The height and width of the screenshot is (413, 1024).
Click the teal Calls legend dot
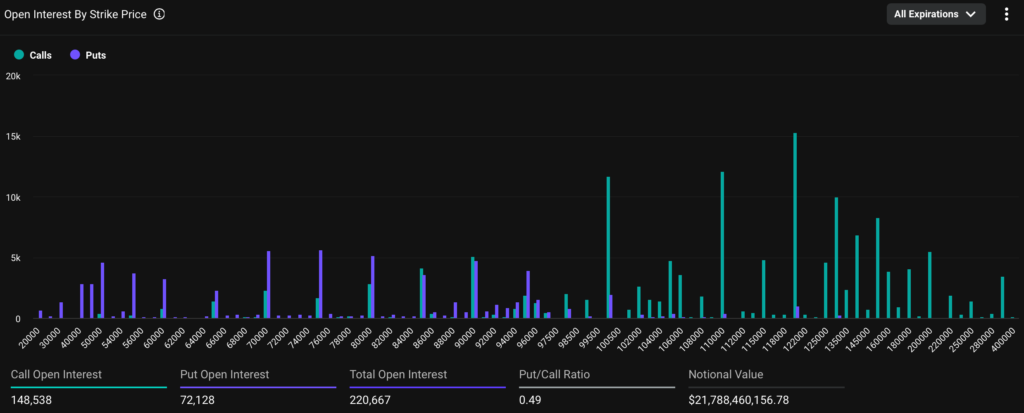18,55
